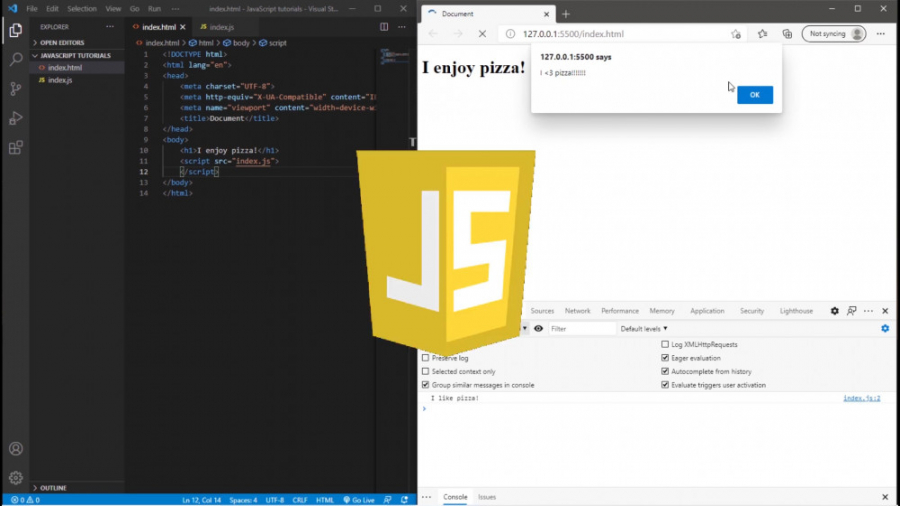Open a new browser tab
This screenshot has height=506, width=900.
tap(566, 14)
